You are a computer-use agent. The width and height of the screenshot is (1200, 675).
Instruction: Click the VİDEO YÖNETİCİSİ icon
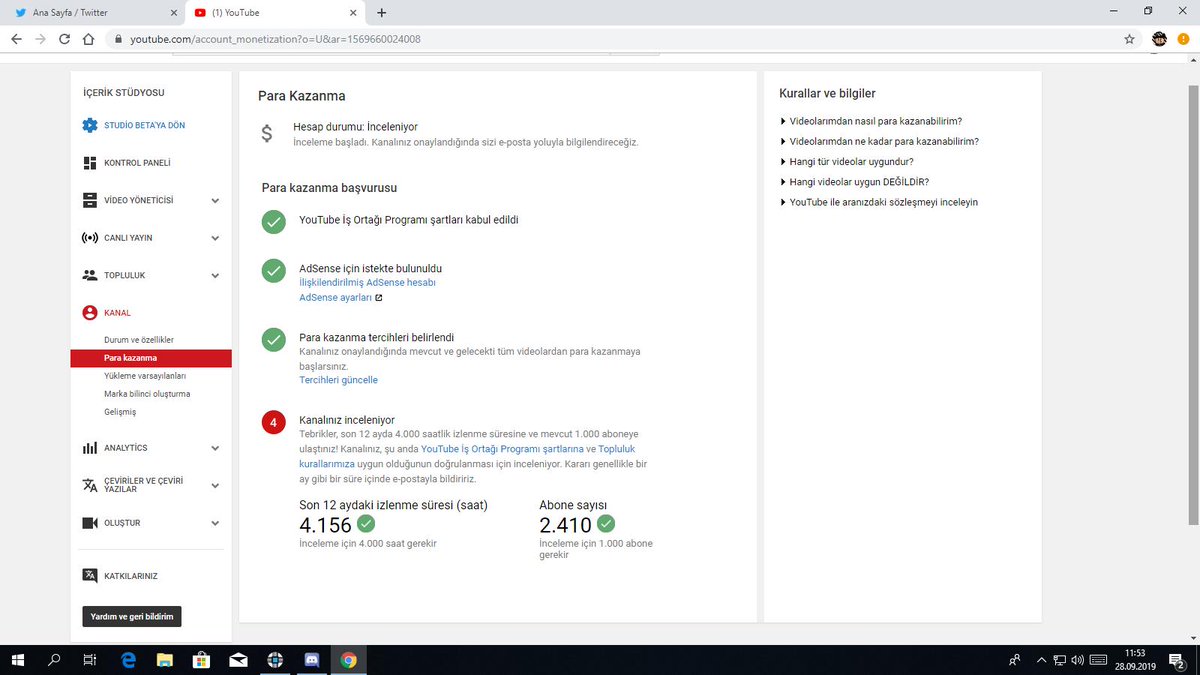pyautogui.click(x=90, y=200)
